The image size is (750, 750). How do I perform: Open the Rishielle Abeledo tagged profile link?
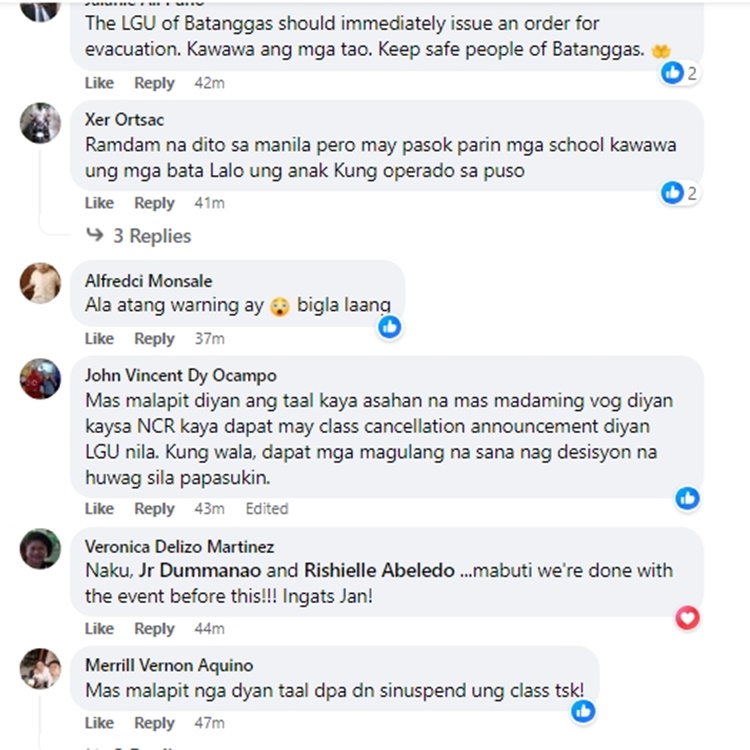pos(379,570)
